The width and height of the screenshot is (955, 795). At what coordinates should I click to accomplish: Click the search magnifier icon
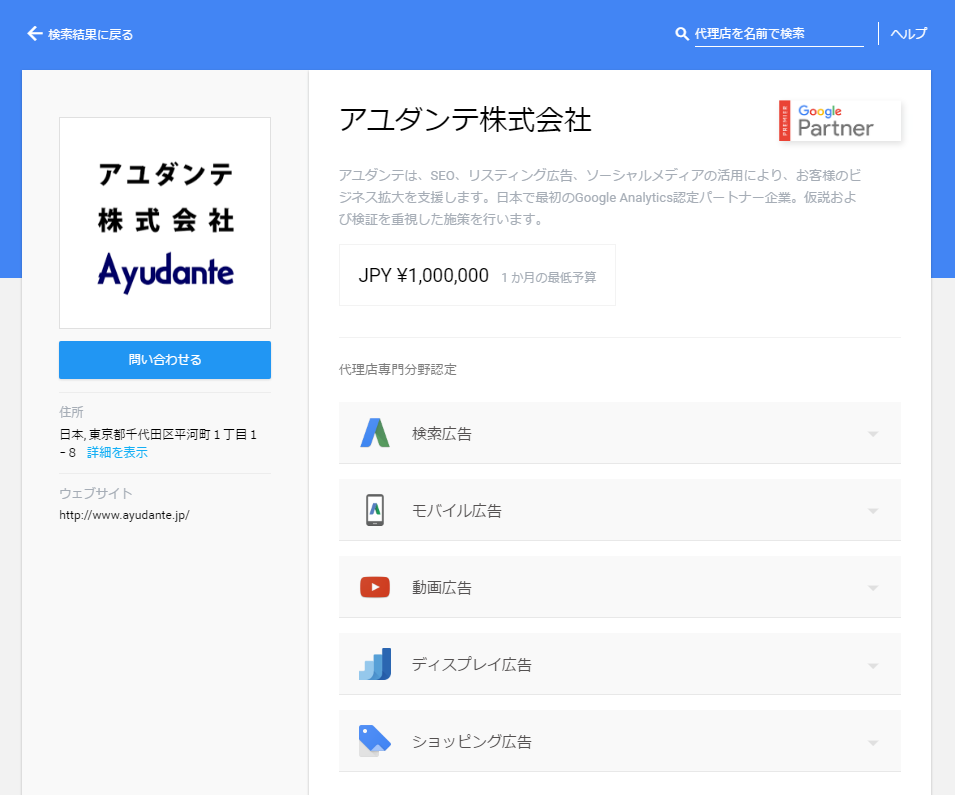pyautogui.click(x=682, y=34)
